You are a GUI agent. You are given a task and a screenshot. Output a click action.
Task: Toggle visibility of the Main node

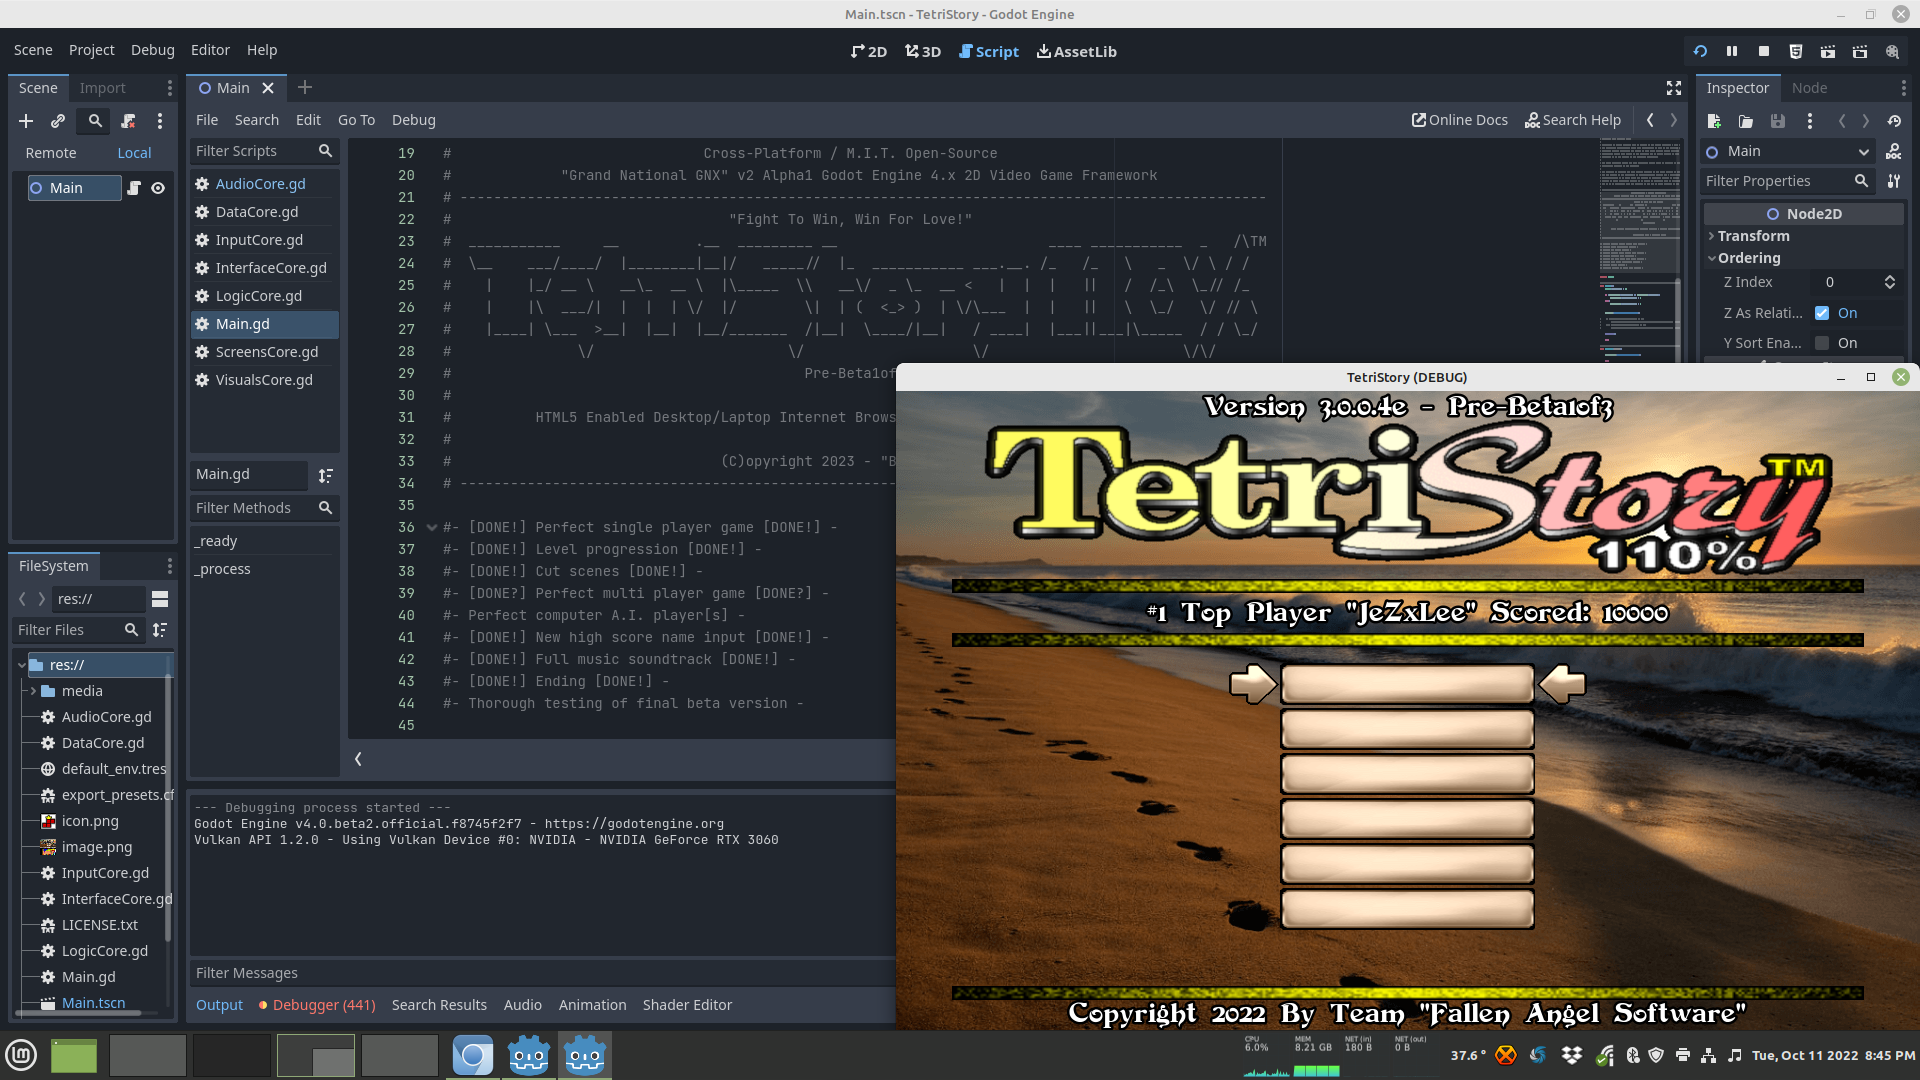[158, 188]
